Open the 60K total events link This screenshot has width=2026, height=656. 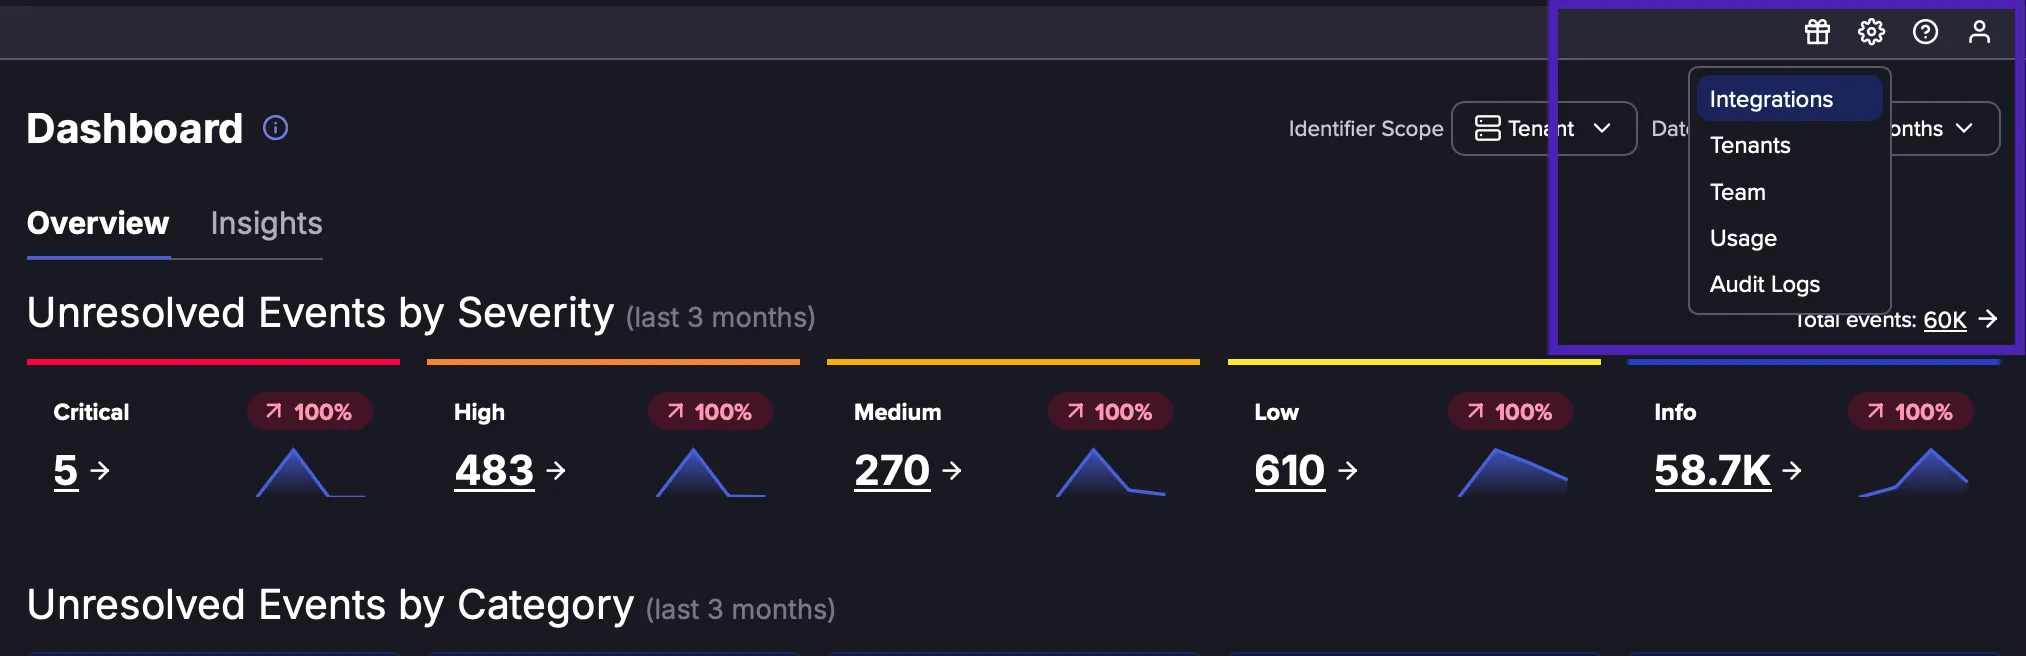click(x=1945, y=320)
